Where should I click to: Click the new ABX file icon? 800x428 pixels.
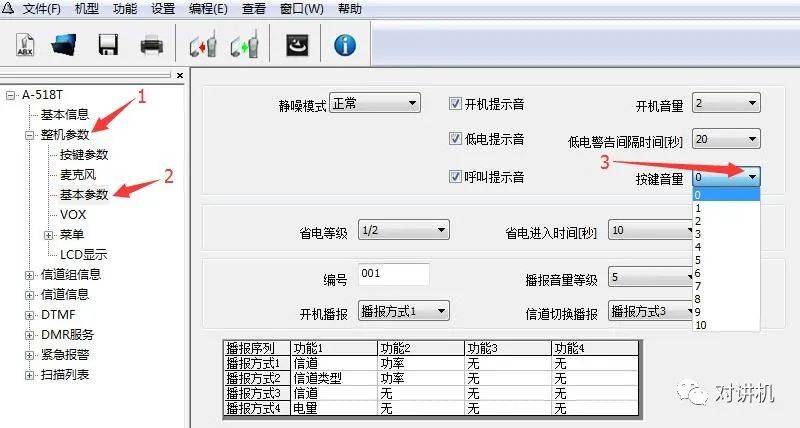(x=25, y=45)
